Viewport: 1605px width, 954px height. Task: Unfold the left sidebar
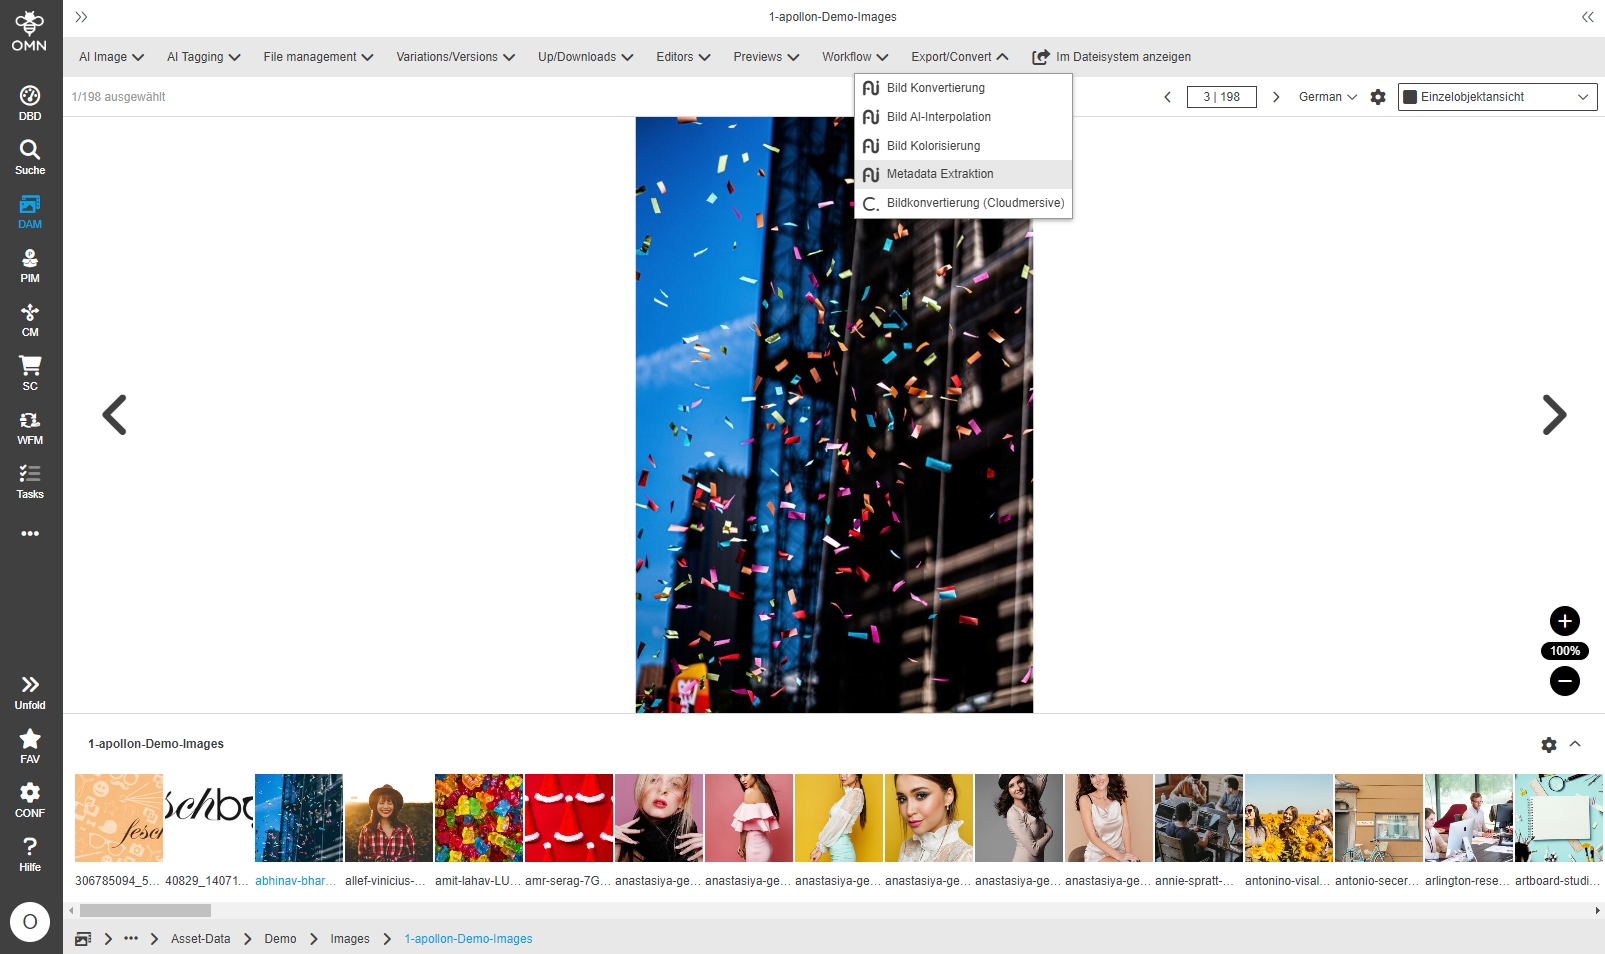point(30,692)
